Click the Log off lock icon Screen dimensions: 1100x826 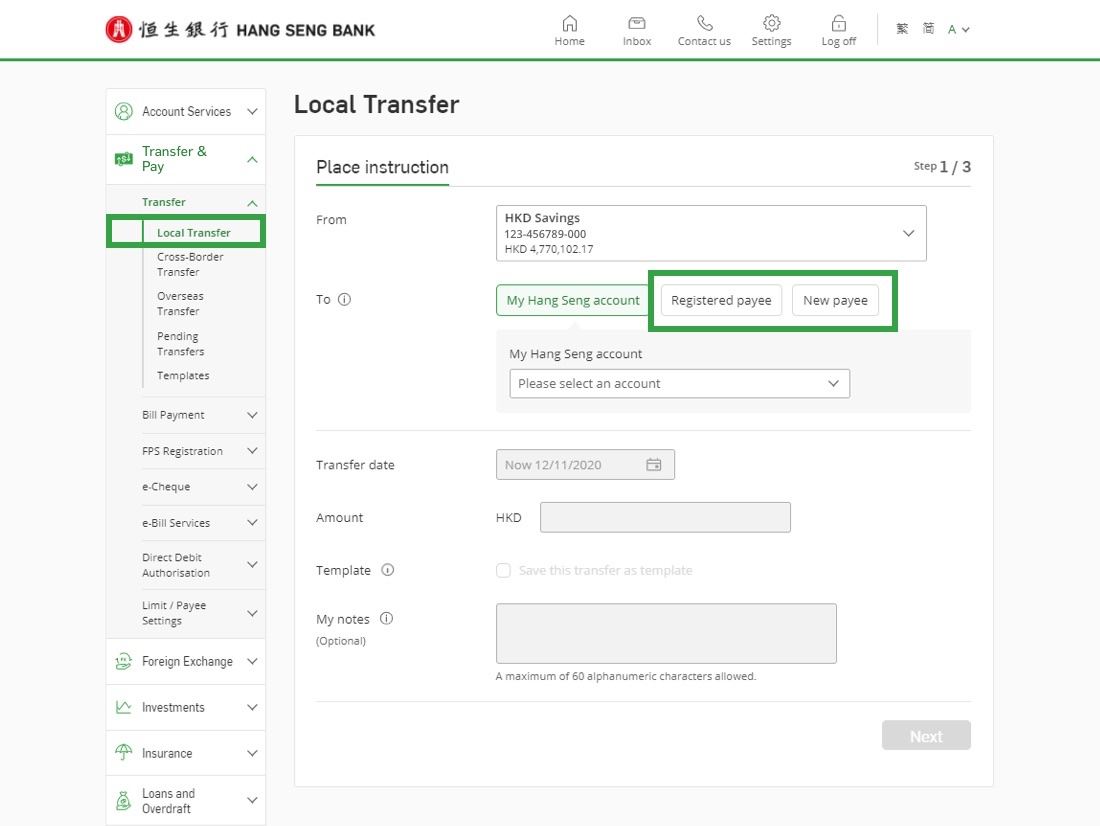coord(838,23)
